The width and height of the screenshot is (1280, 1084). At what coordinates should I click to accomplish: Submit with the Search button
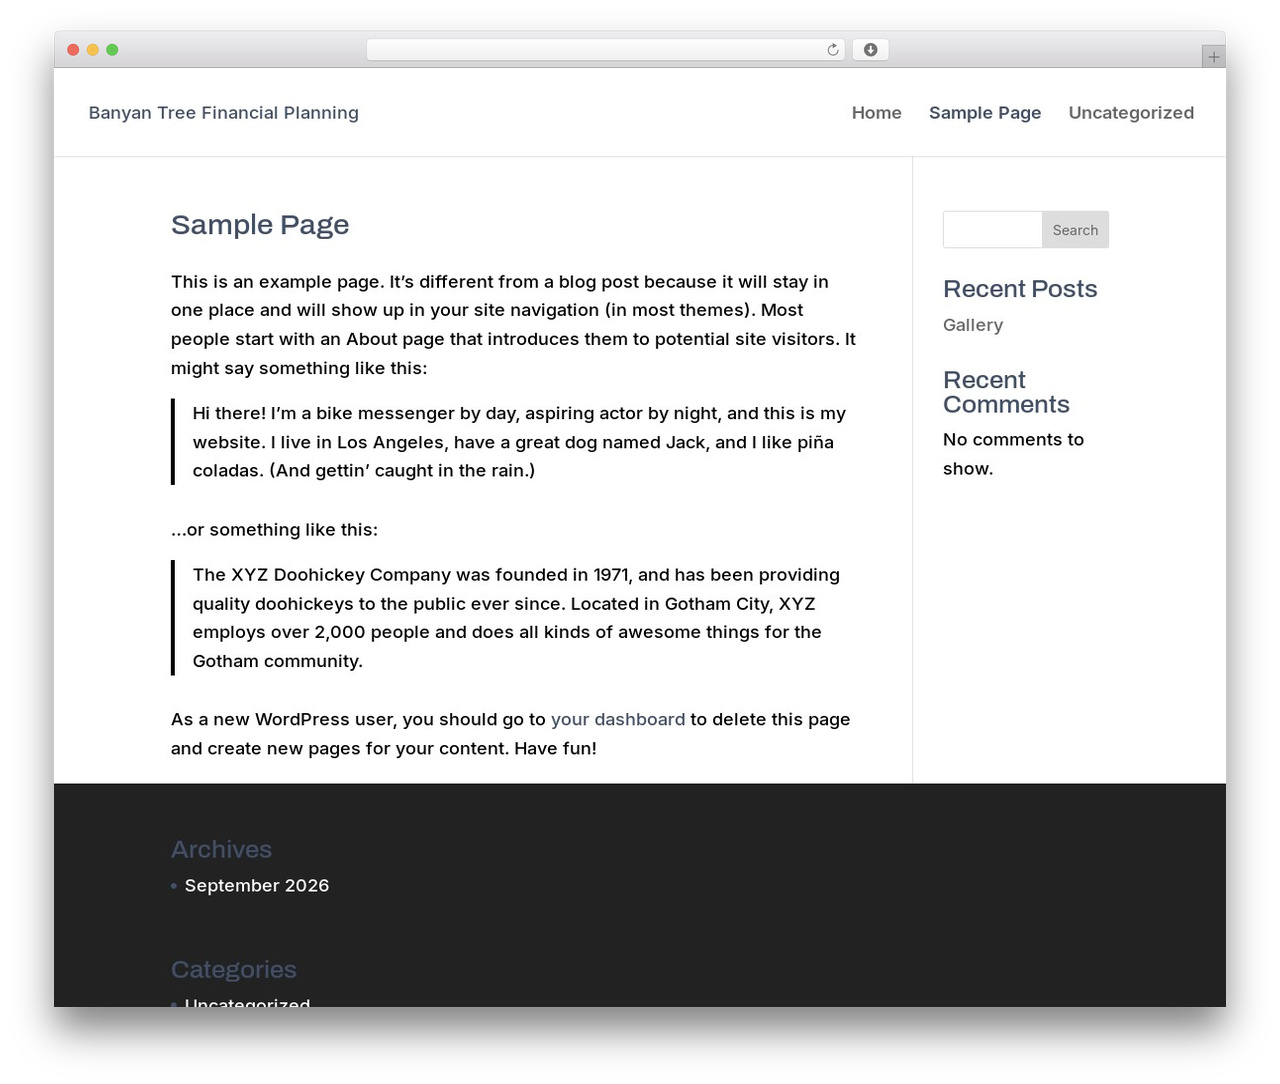pos(1075,230)
